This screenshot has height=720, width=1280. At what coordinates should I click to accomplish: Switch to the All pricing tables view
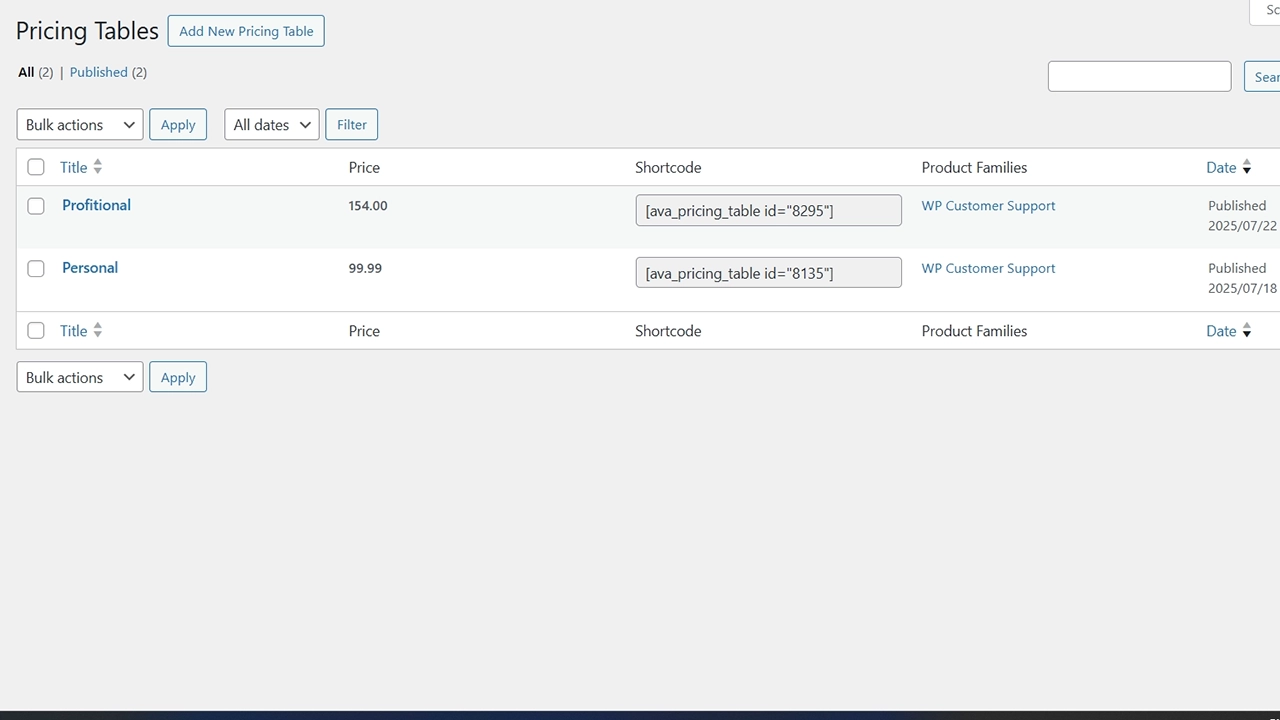click(26, 72)
